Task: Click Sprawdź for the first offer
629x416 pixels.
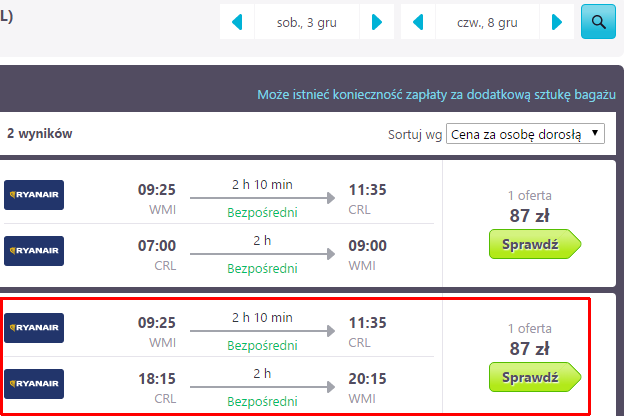Action: click(534, 244)
